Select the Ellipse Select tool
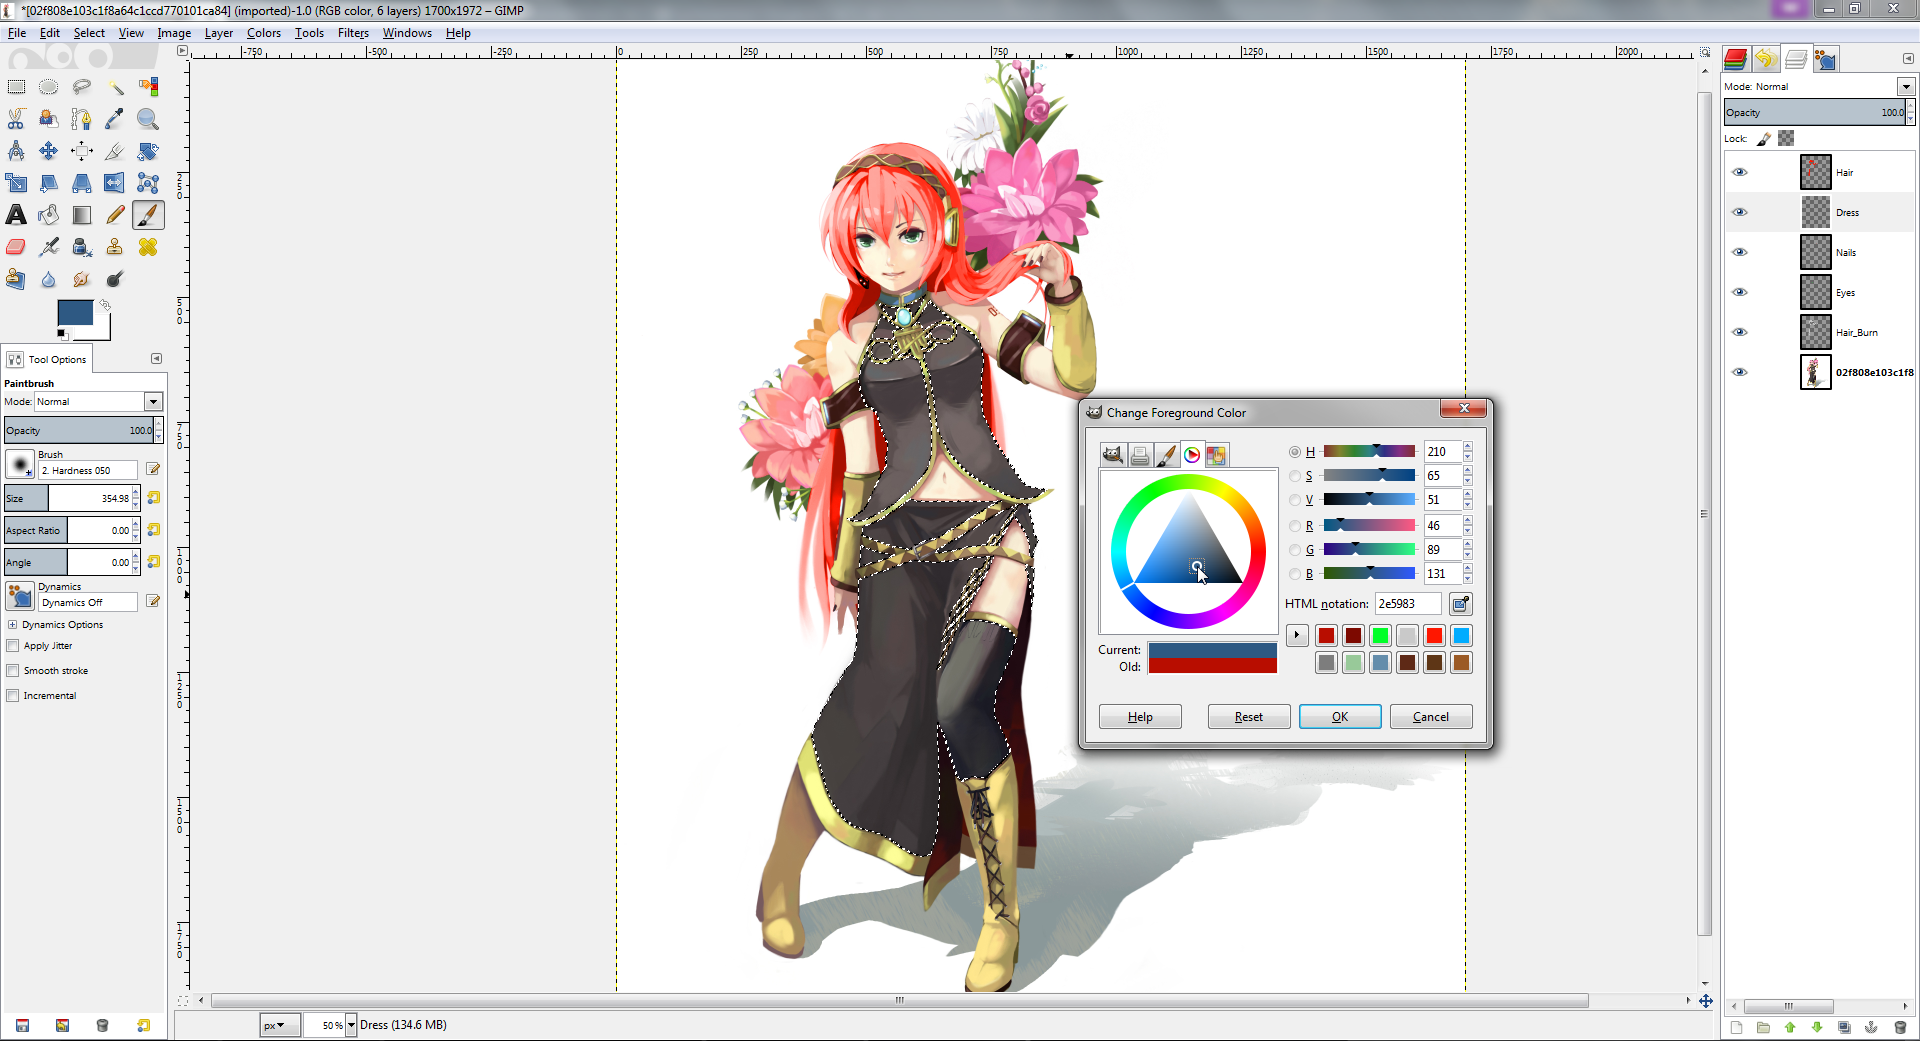The image size is (1920, 1041). click(49, 87)
